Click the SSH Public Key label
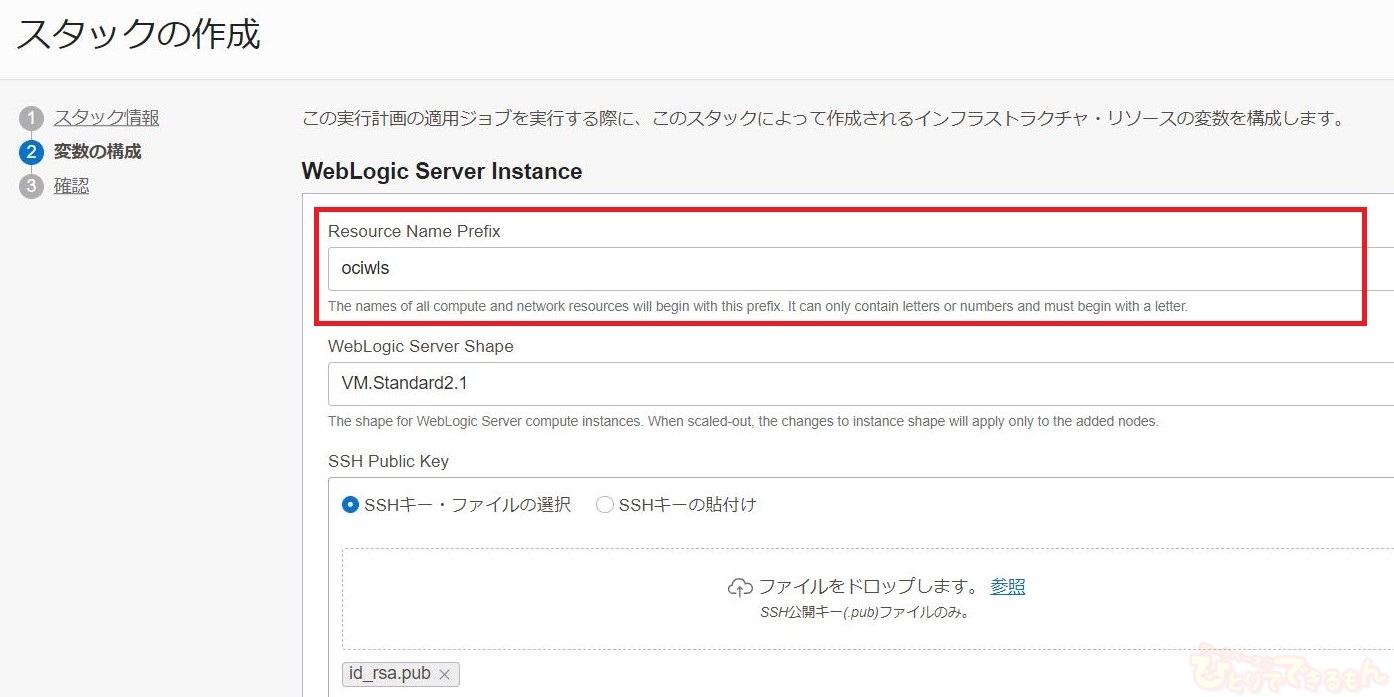Screen dimensions: 1394x697 pyautogui.click(x=388, y=461)
